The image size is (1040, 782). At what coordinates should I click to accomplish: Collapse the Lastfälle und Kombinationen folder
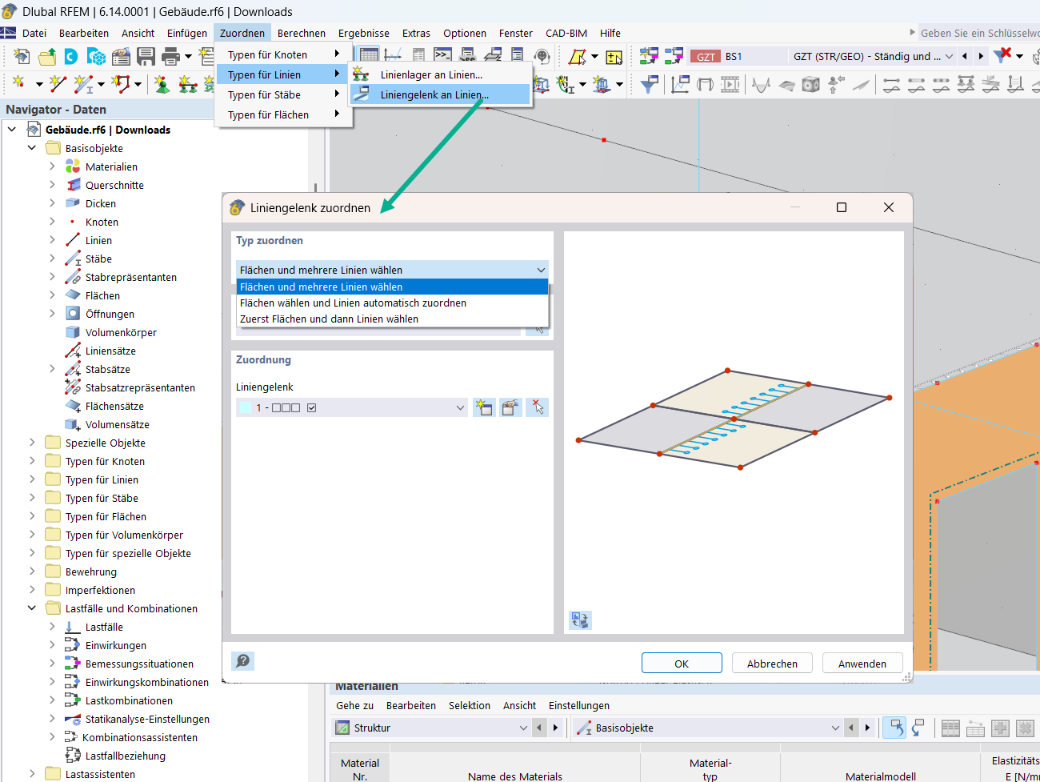click(x=32, y=608)
